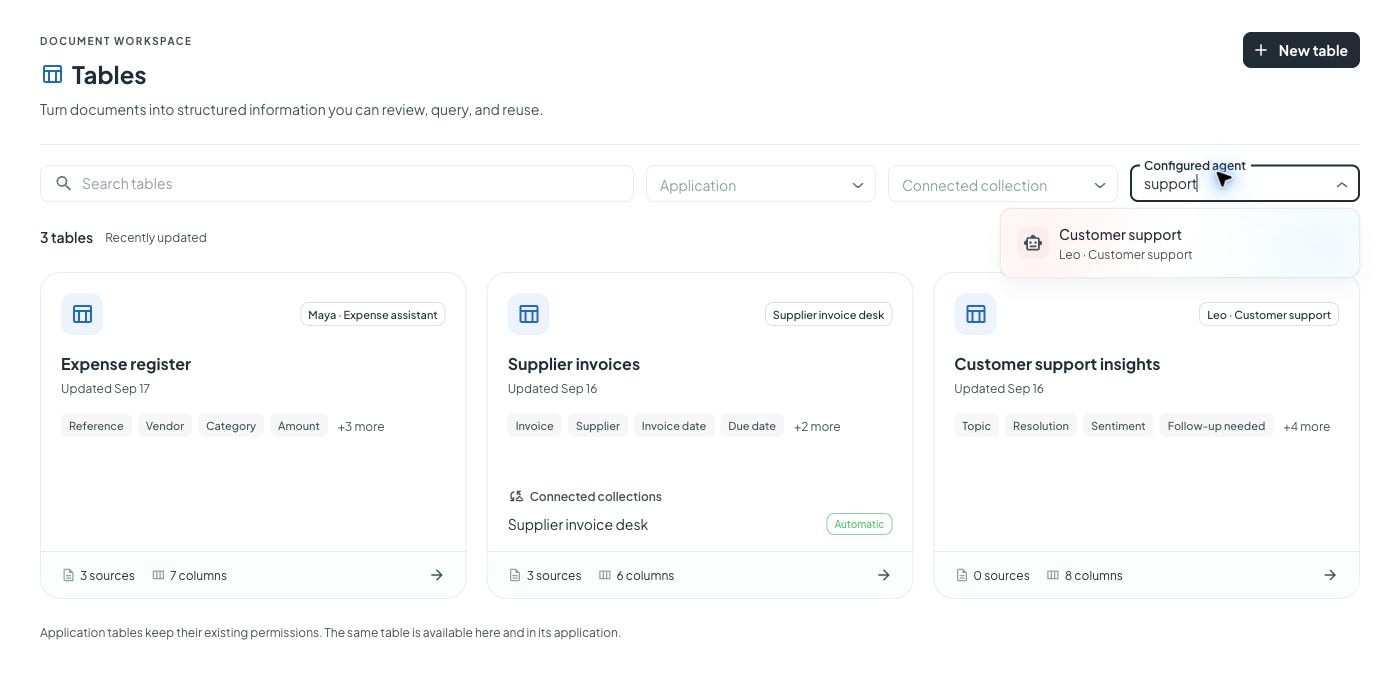
Task: Click the Supplier invoice desk collection name
Action: (578, 525)
